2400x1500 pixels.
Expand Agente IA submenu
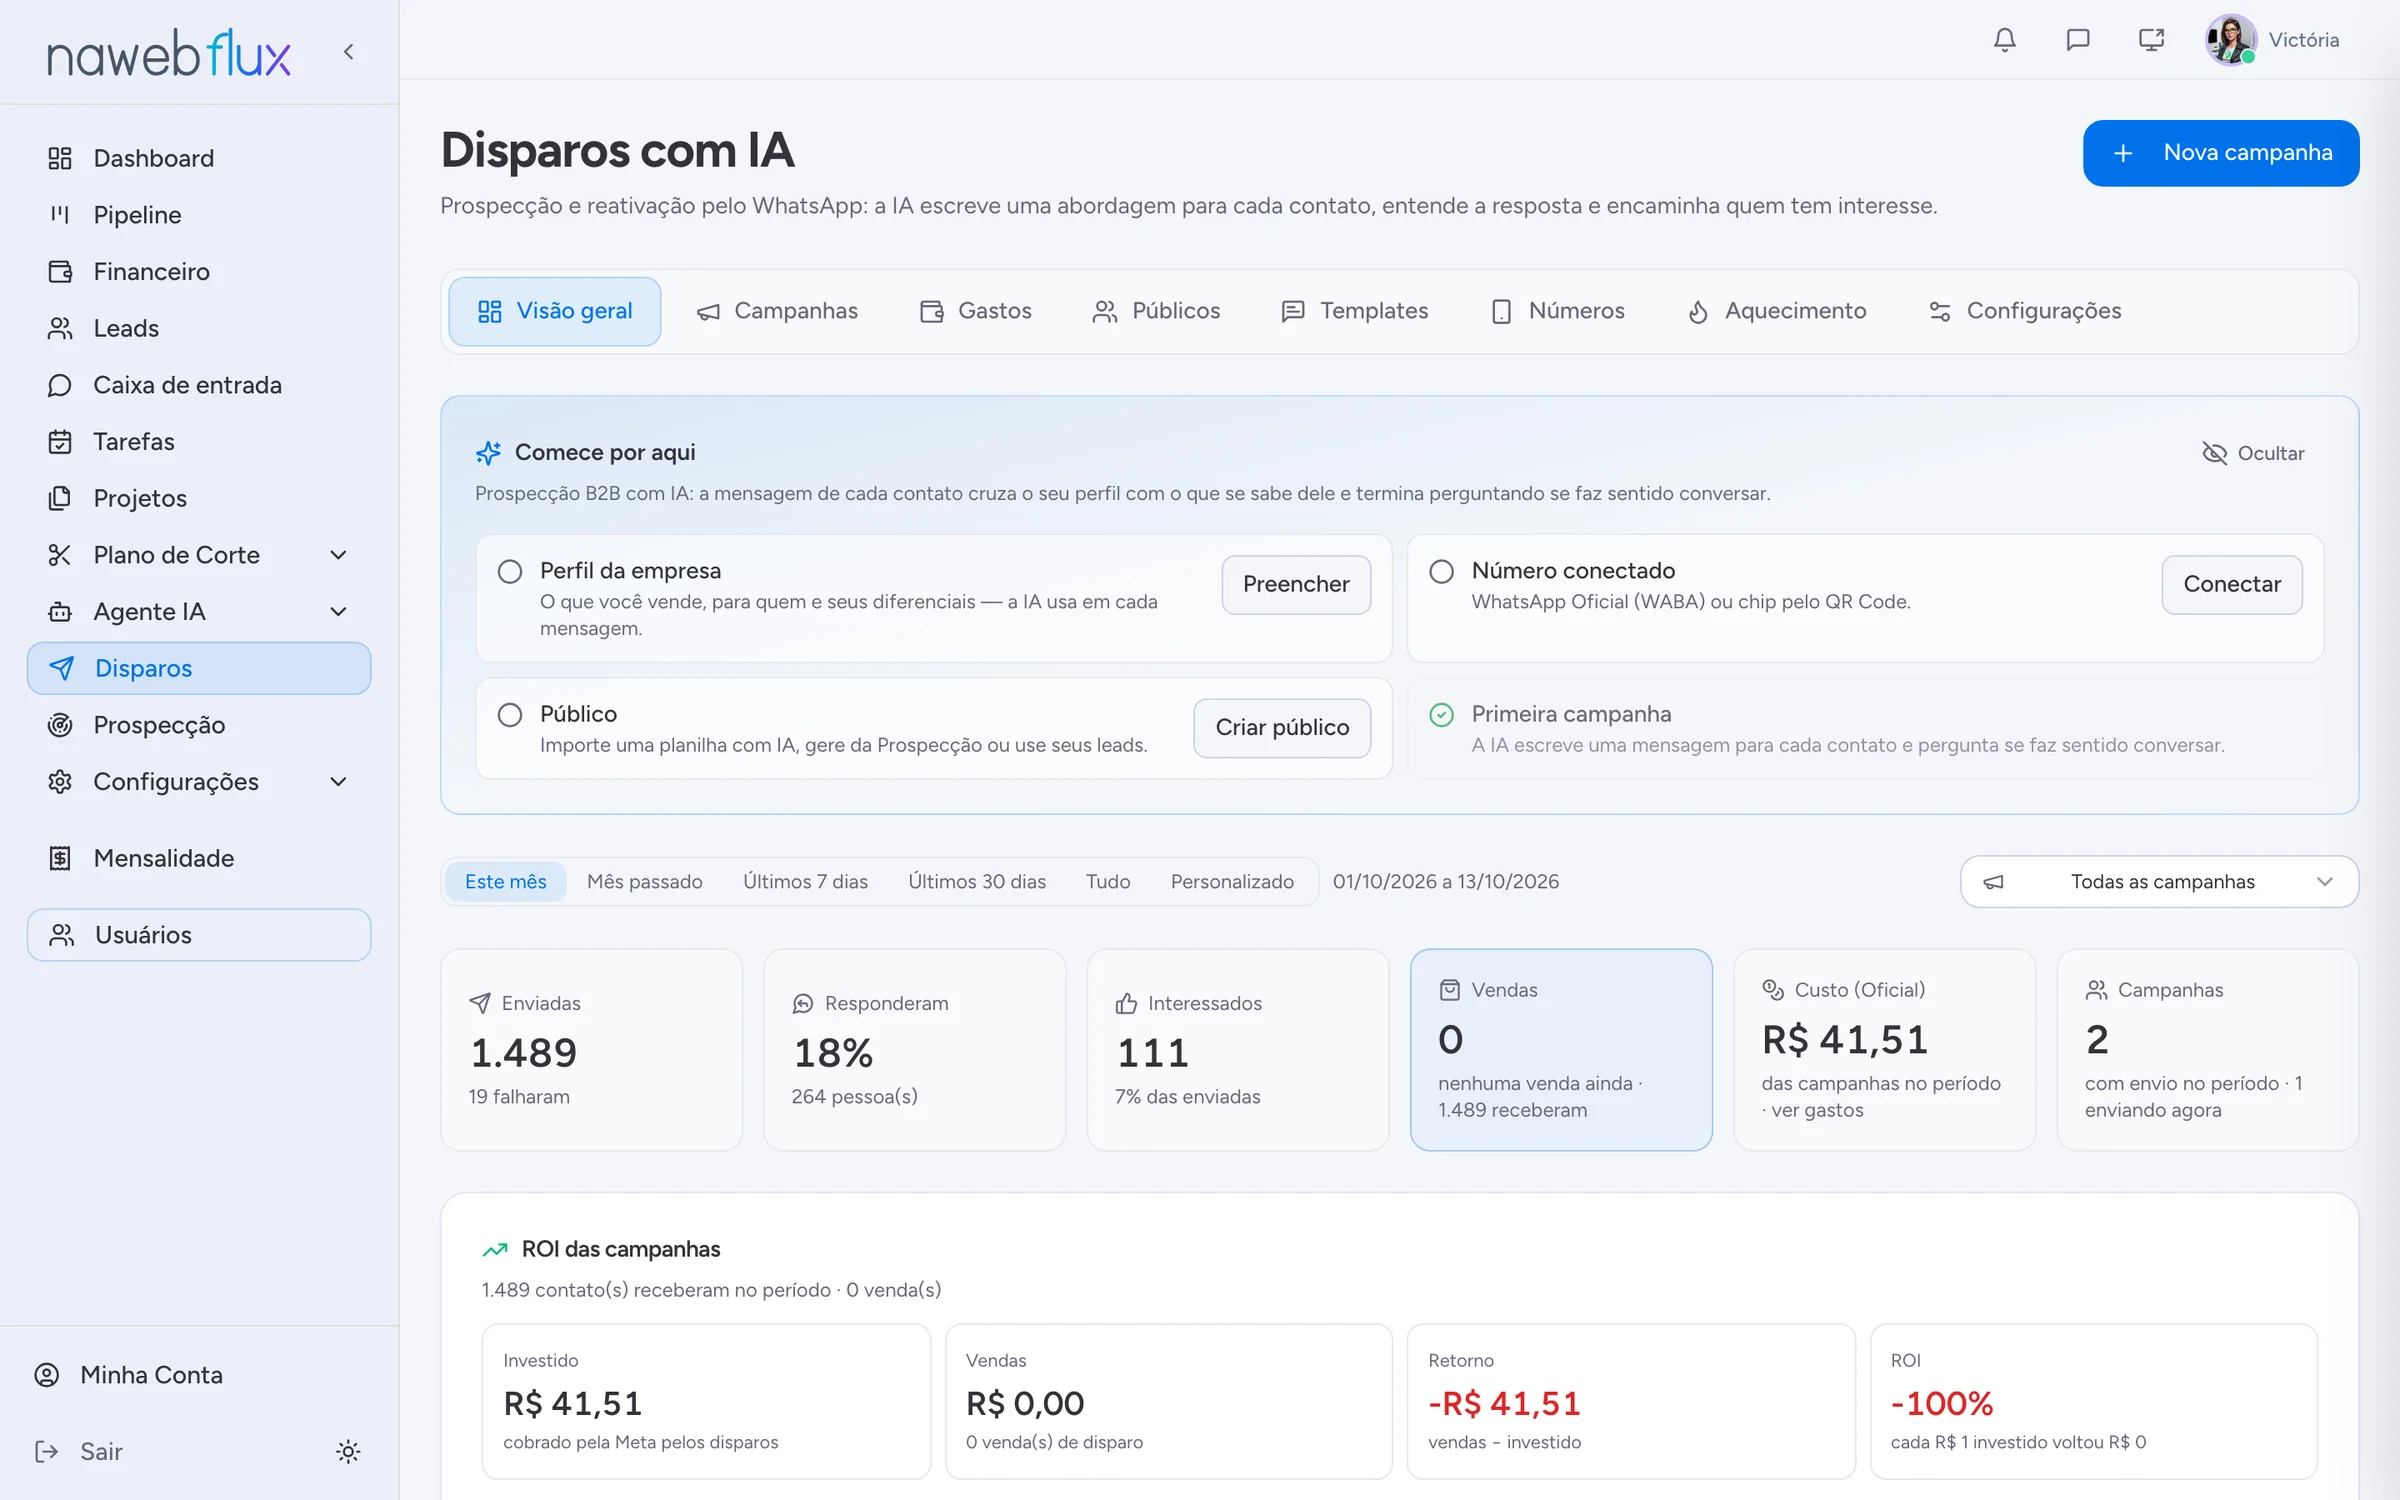tap(338, 612)
